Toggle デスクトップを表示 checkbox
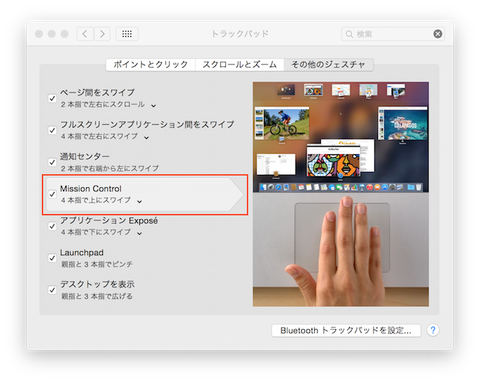 coord(52,290)
